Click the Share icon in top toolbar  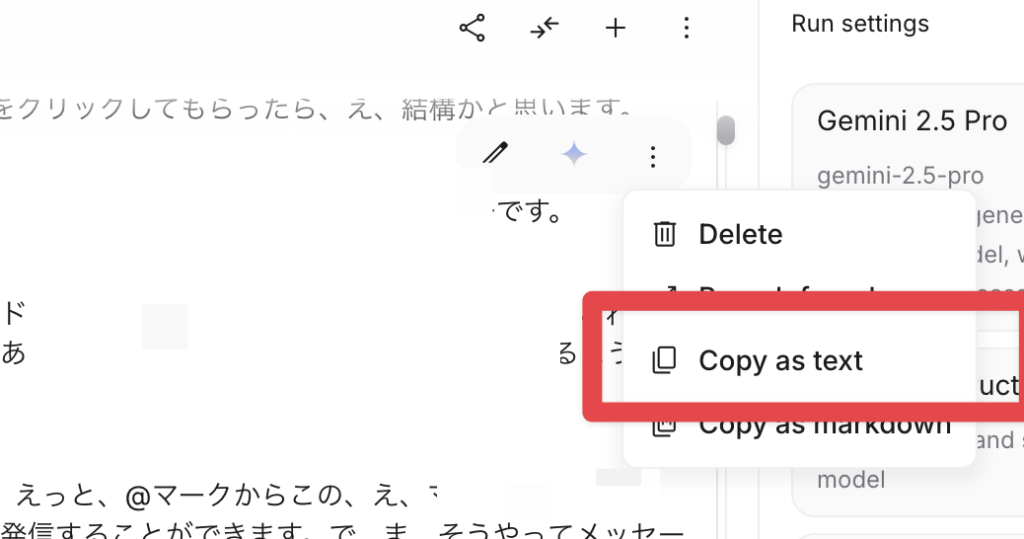[x=472, y=28]
